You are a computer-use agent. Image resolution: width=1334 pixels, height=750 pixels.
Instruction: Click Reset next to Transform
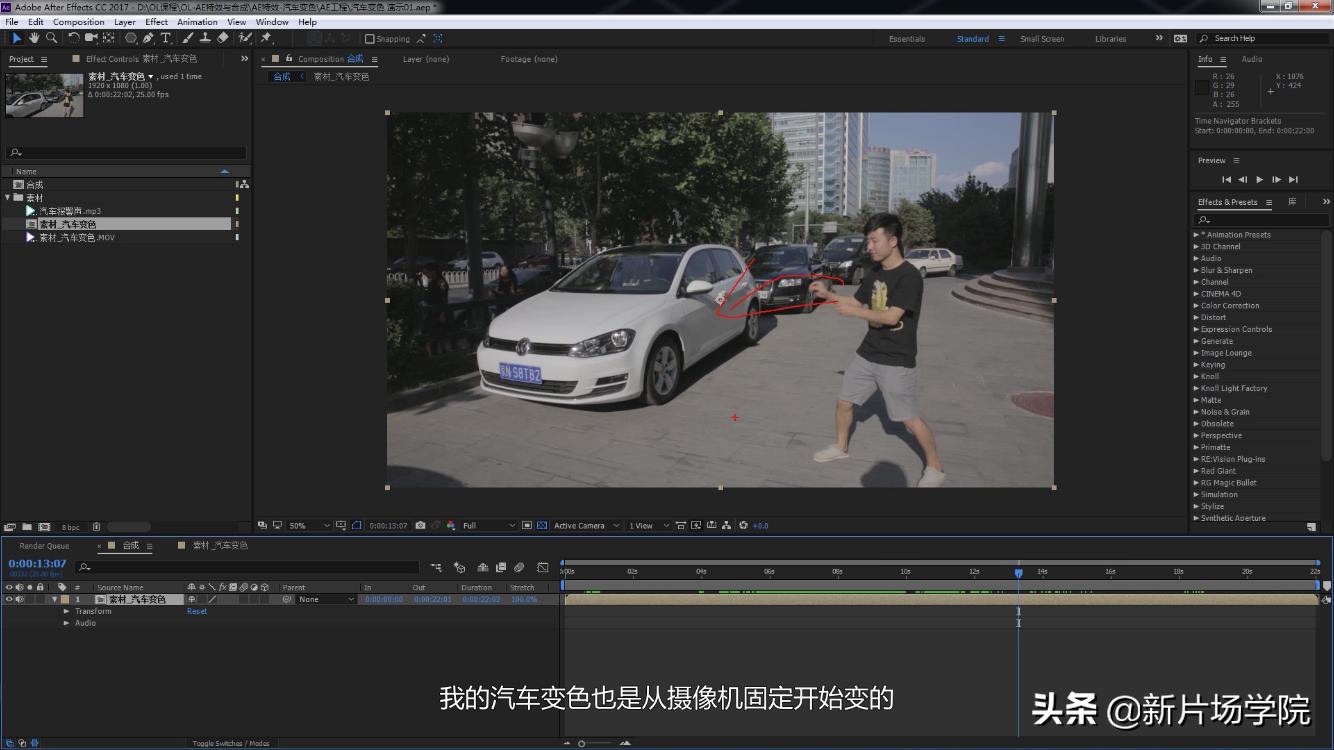coord(196,611)
